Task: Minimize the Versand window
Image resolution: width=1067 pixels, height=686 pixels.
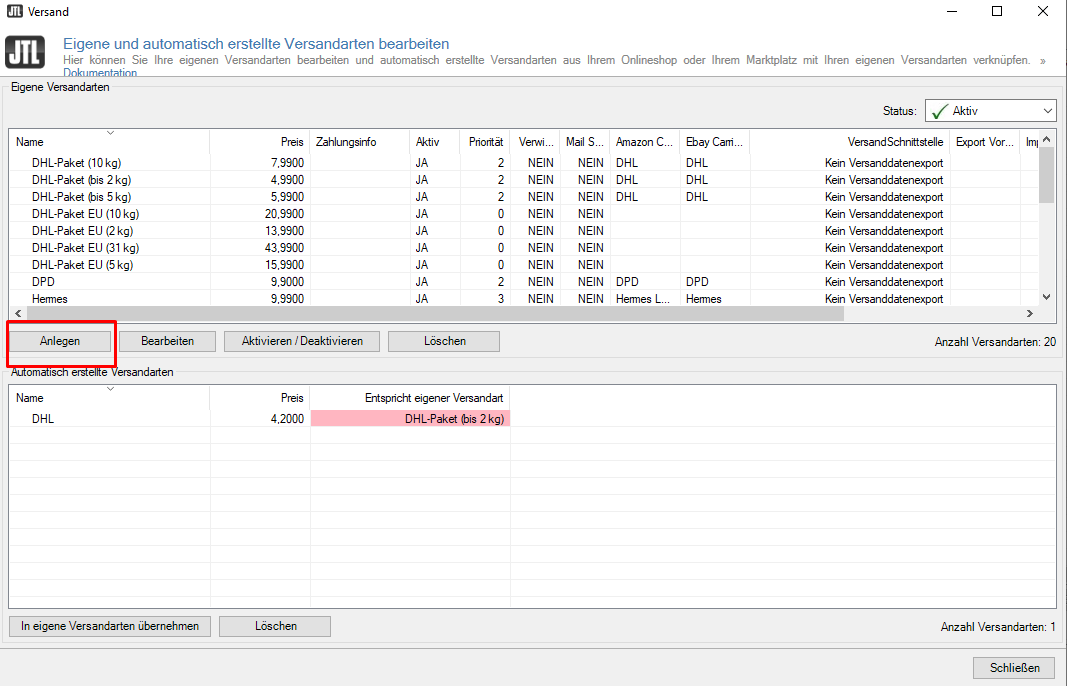Action: pos(951,12)
